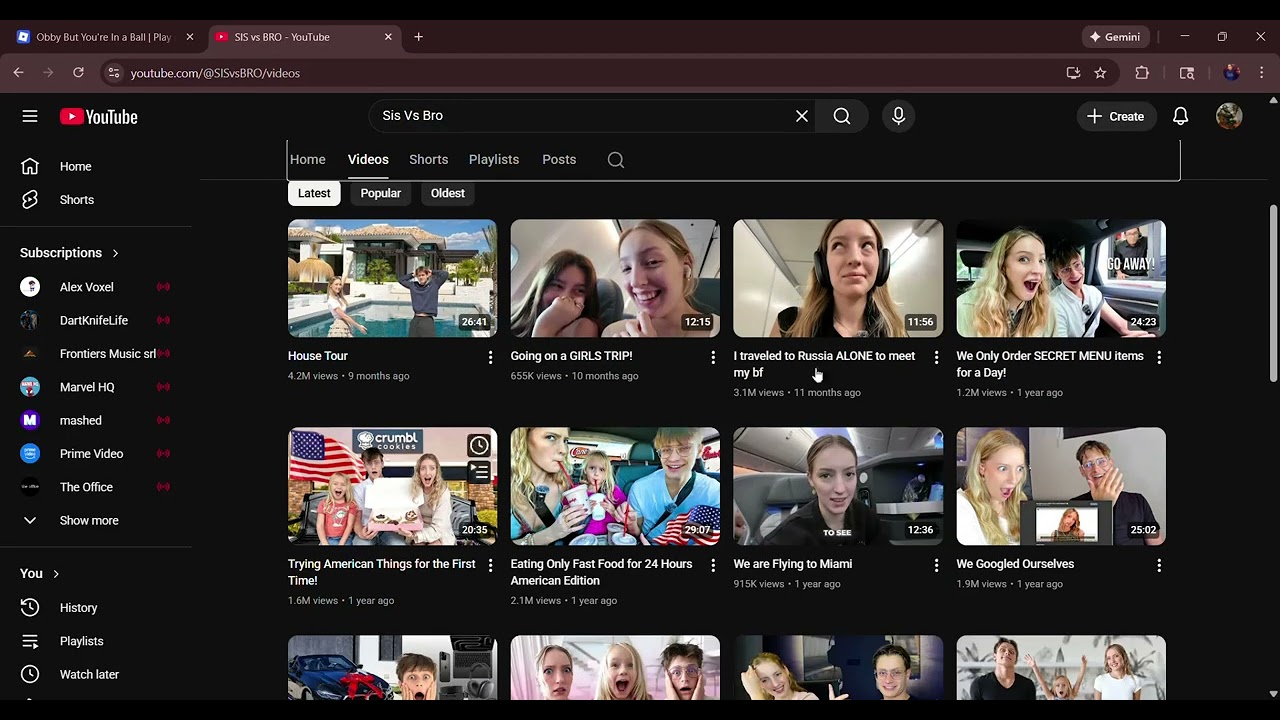Open options for traveled to Russia video
1280x720 pixels.
coord(936,357)
